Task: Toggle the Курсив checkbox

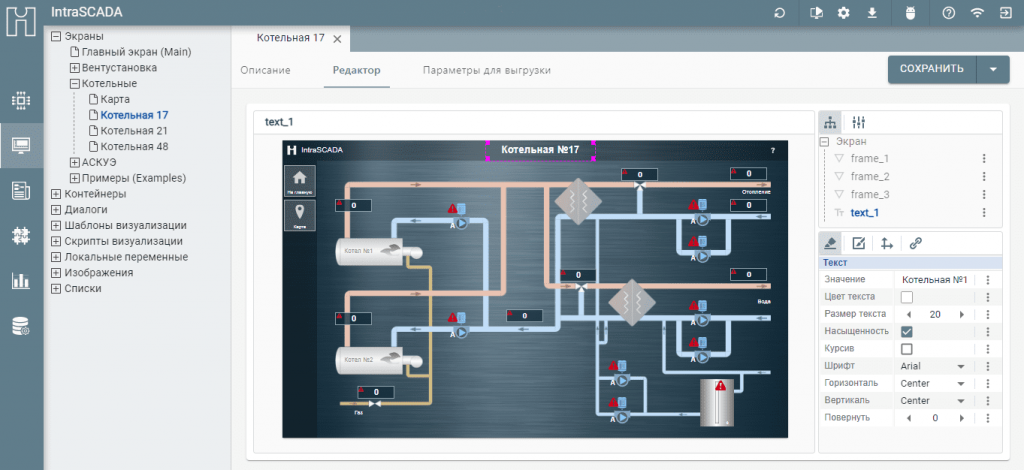Action: coord(906,349)
